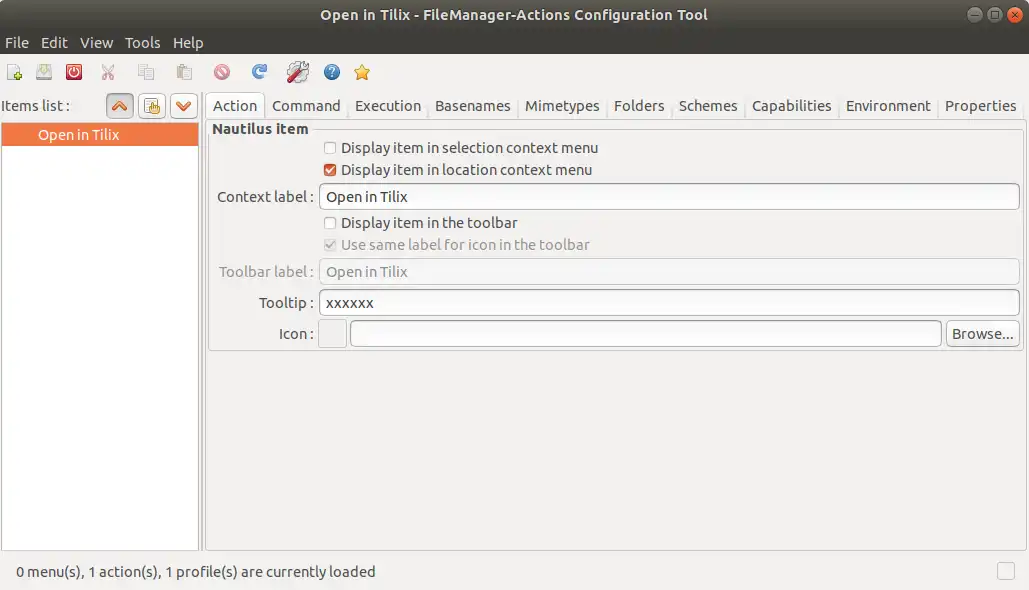The width and height of the screenshot is (1029, 590).
Task: Select the Action tab
Action: click(x=235, y=106)
